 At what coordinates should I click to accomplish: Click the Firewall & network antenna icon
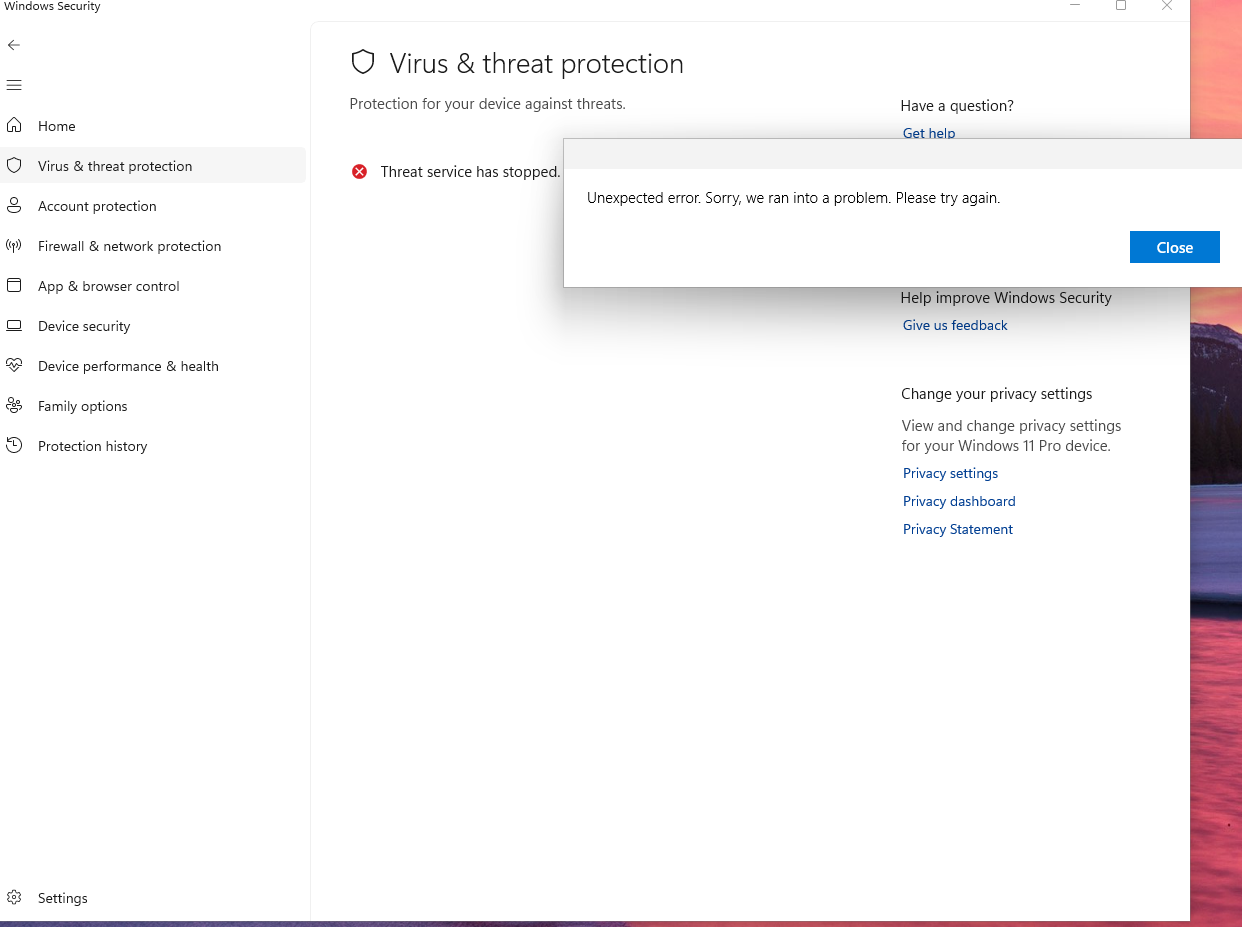[x=14, y=245]
